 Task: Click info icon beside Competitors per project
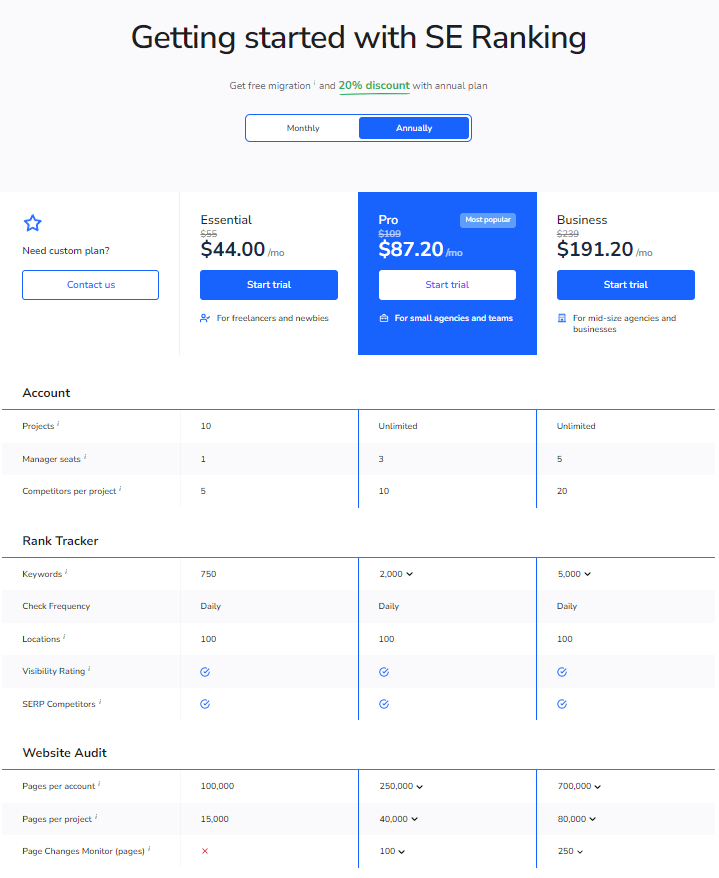pyautogui.click(x=120, y=488)
